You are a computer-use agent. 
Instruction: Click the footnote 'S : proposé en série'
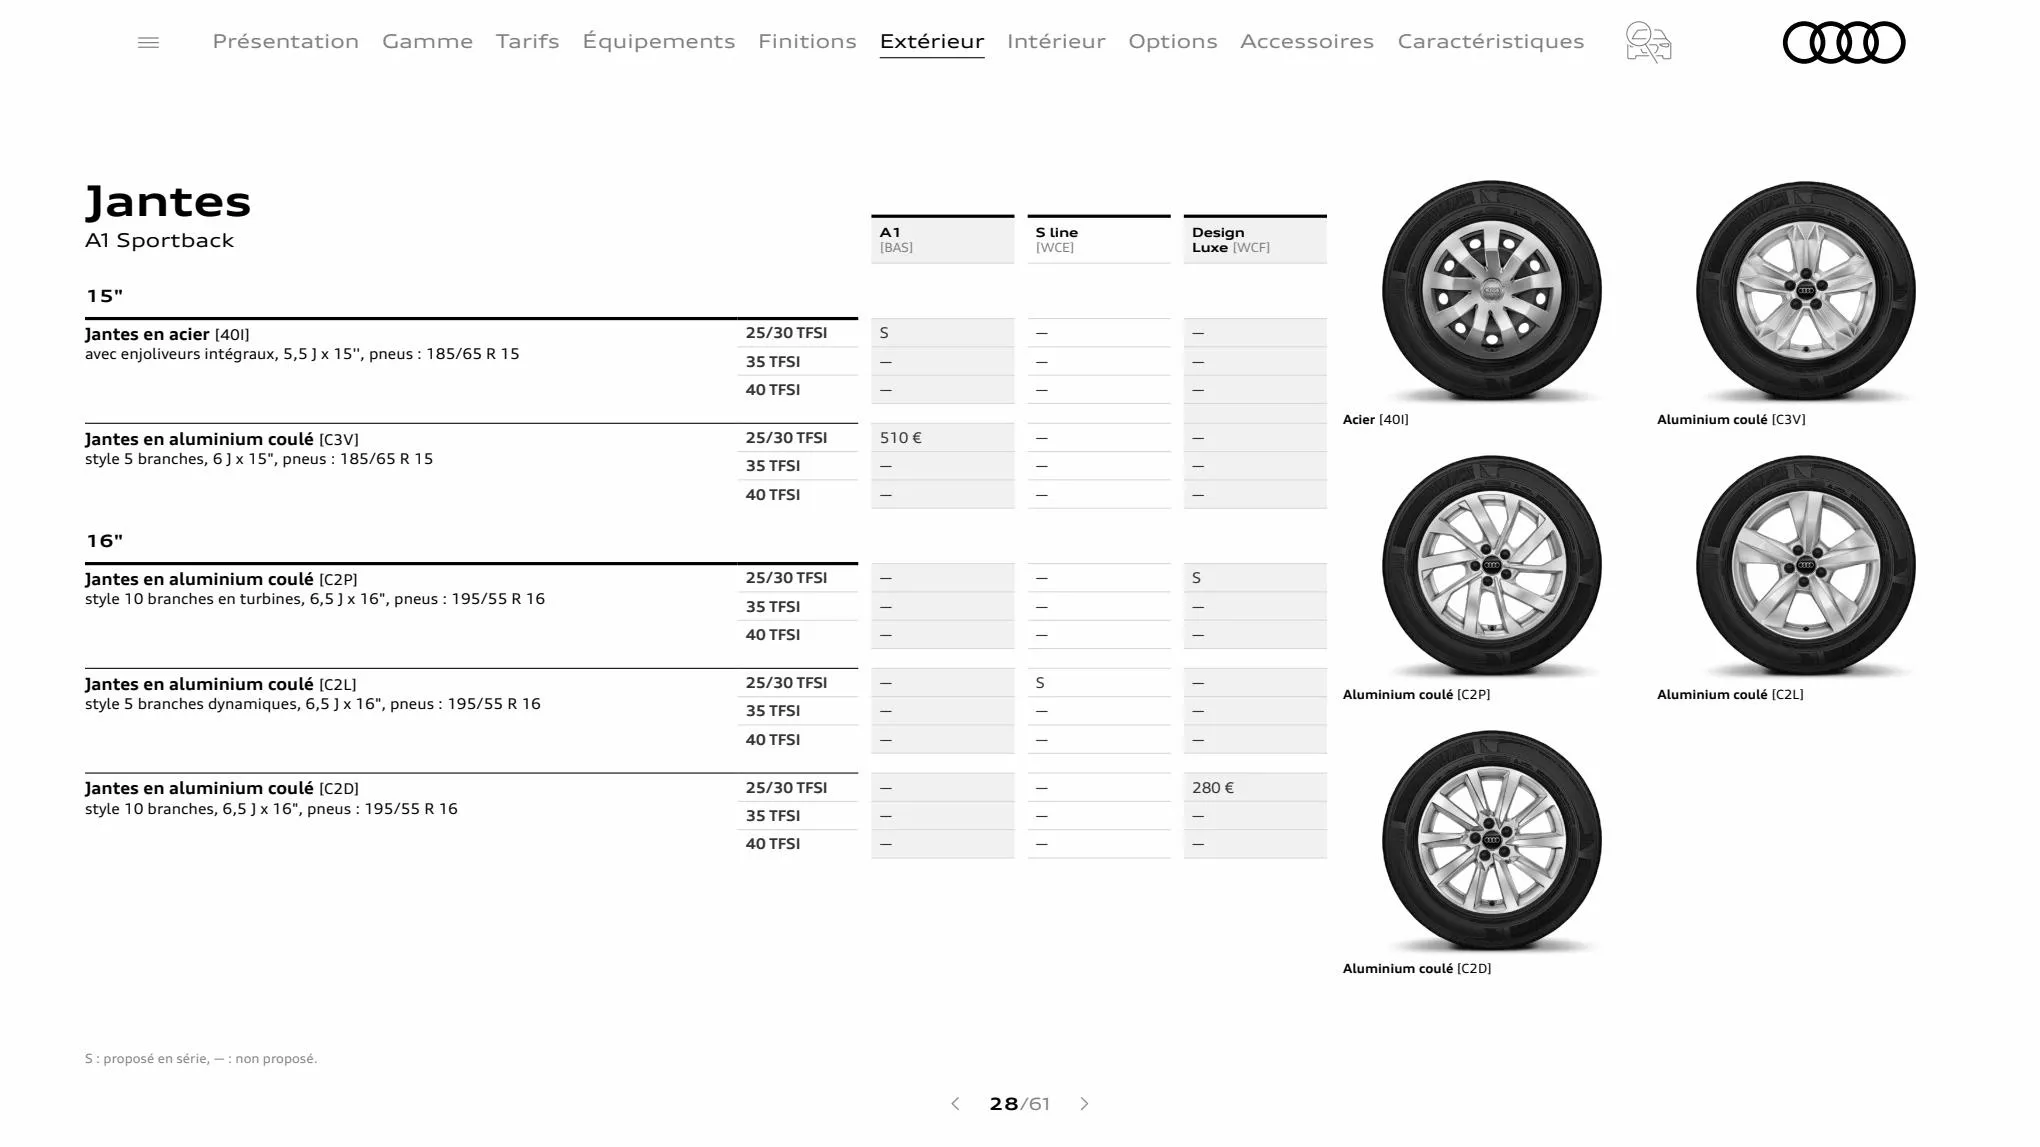[201, 1059]
